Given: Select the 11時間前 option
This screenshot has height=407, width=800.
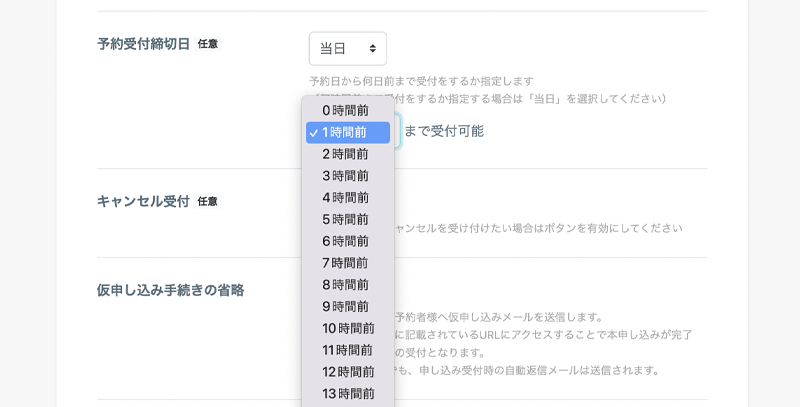Looking at the screenshot, I should 348,350.
